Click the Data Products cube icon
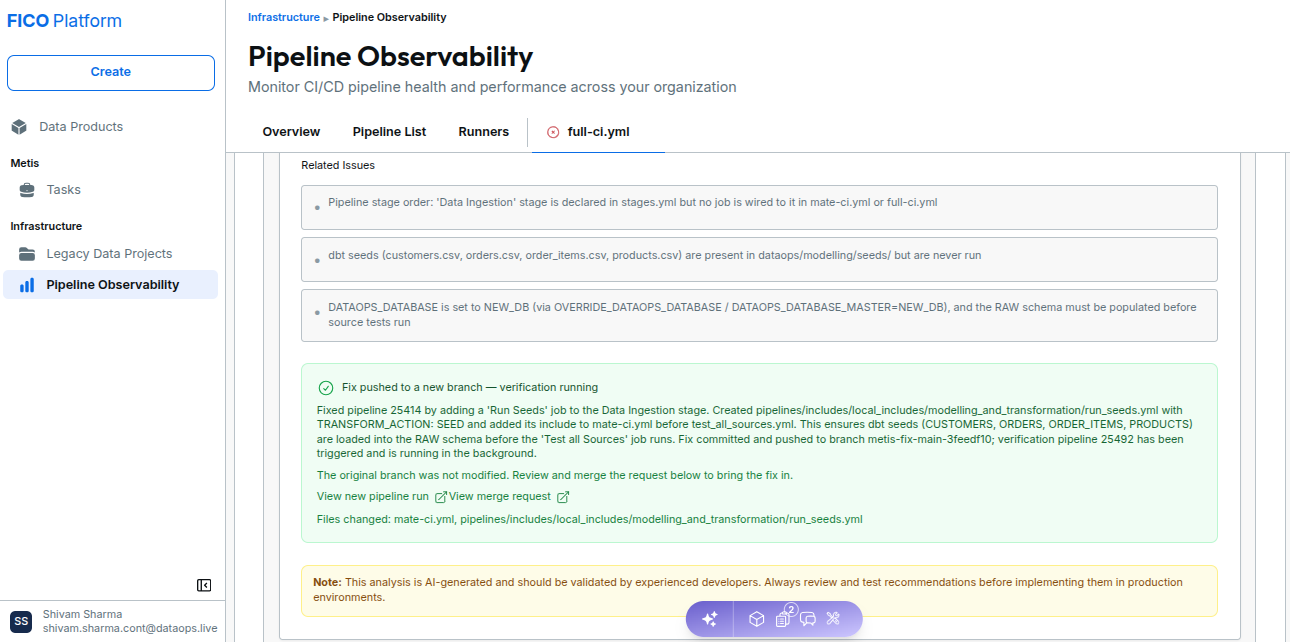Screen dimensions: 1290x642 pos(19,127)
